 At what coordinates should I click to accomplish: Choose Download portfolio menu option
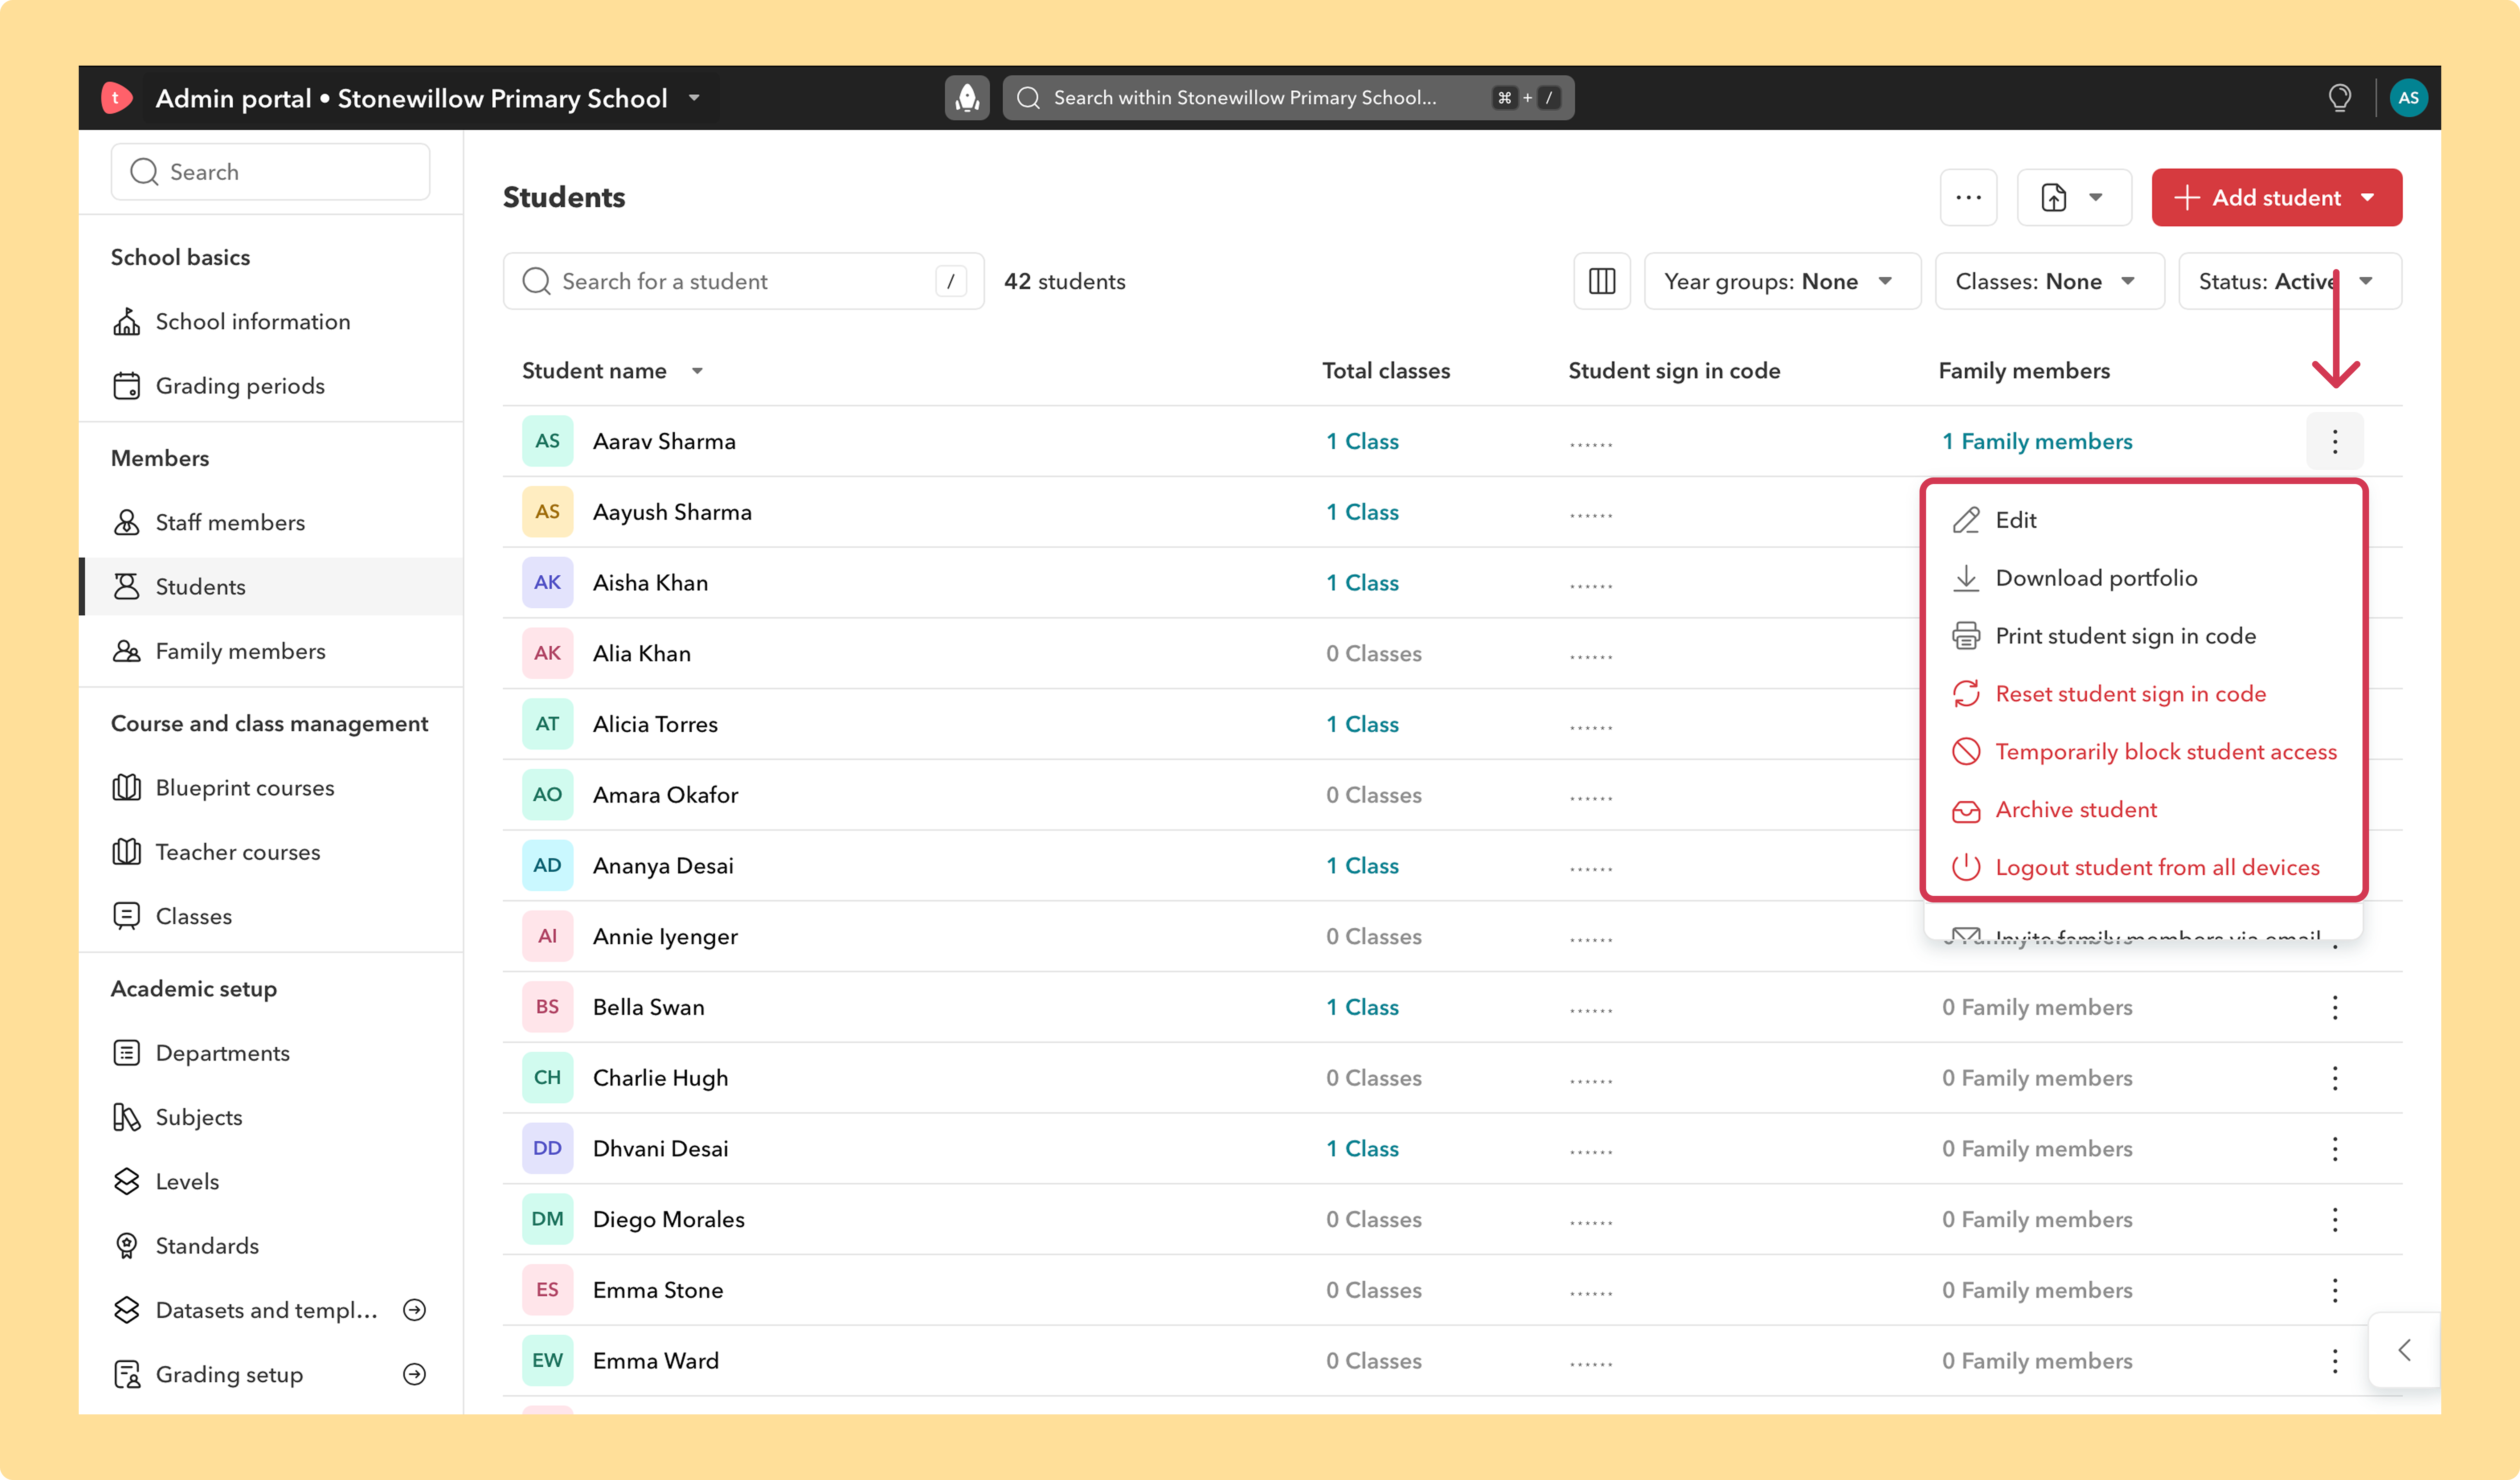pyautogui.click(x=2143, y=578)
